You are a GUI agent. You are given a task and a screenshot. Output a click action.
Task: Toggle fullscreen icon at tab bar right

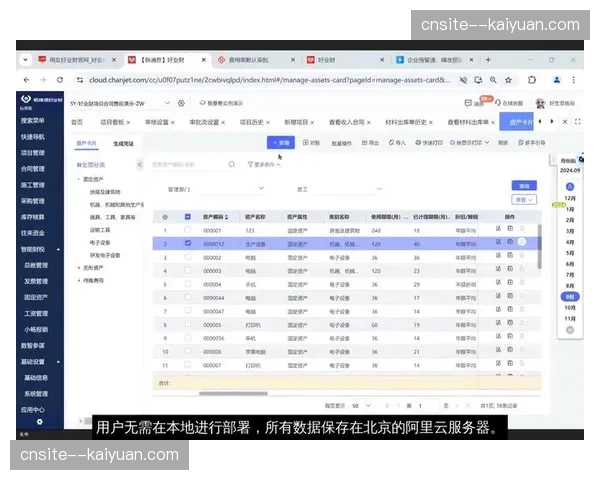coord(577,122)
